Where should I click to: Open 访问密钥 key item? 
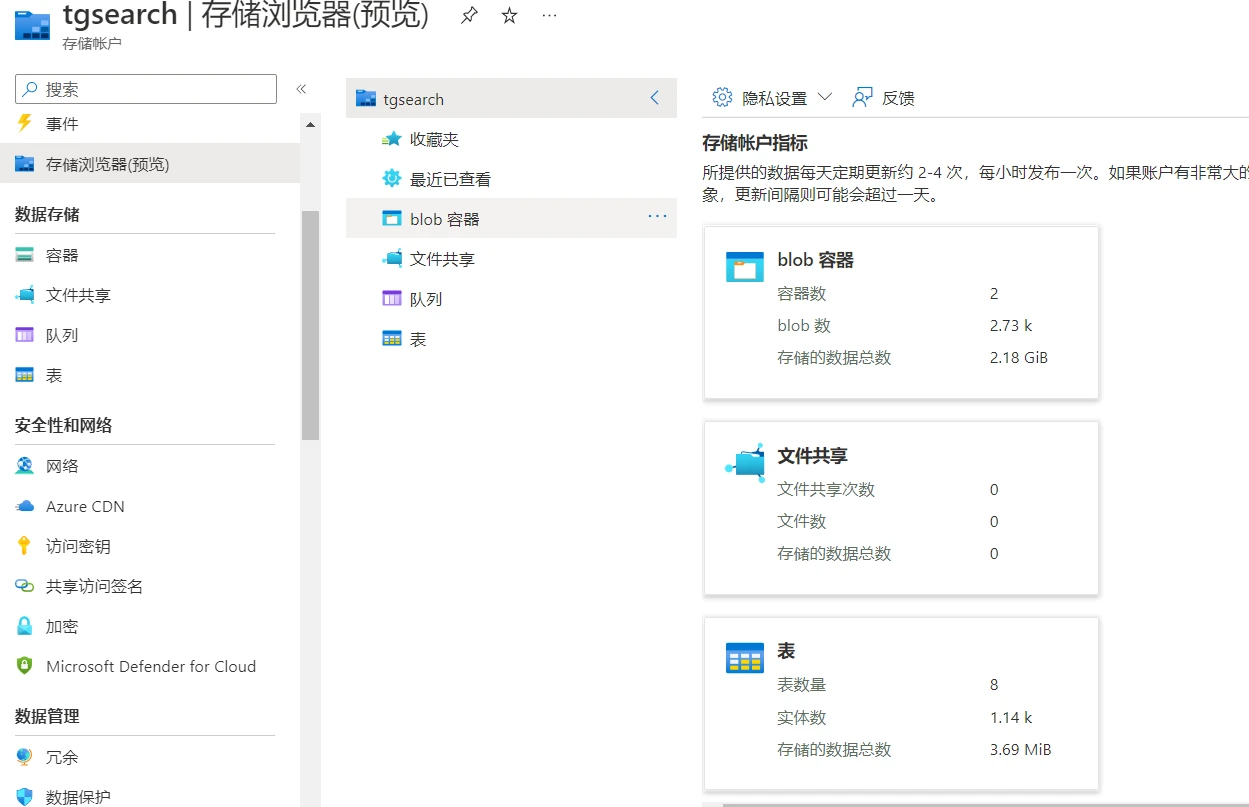pyautogui.click(x=78, y=546)
